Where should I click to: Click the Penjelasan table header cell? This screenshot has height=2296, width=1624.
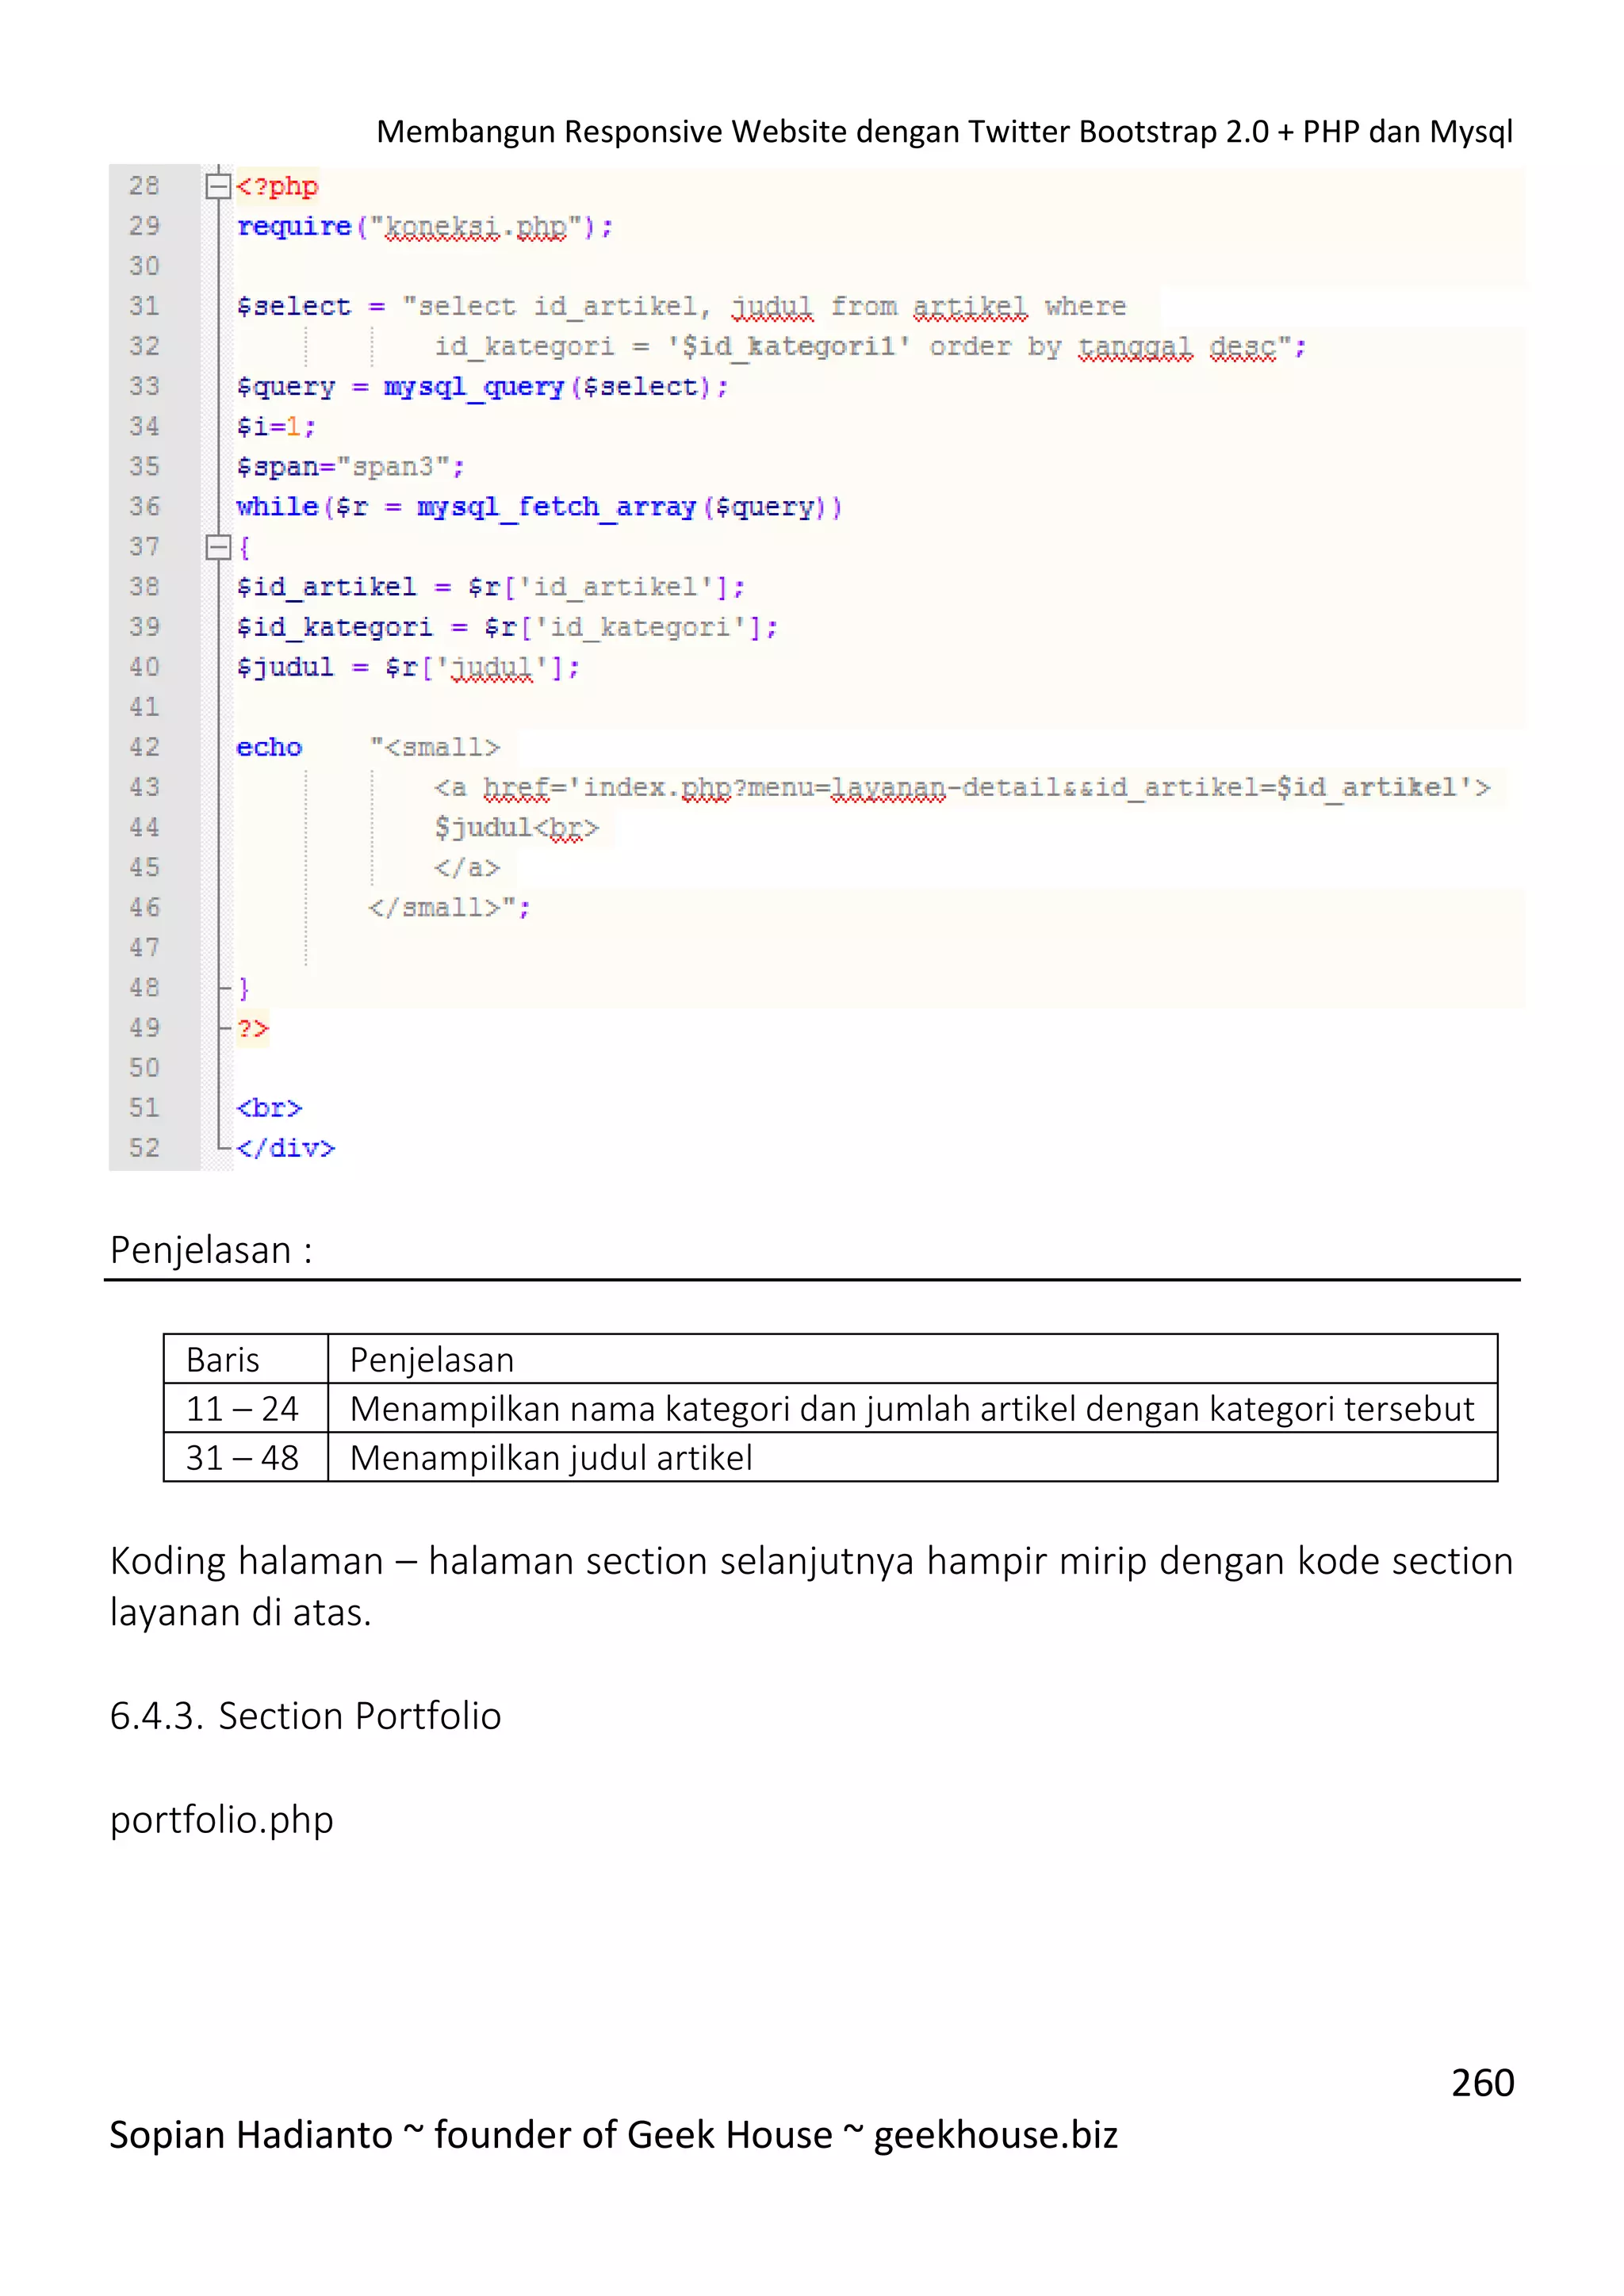(x=912, y=1359)
